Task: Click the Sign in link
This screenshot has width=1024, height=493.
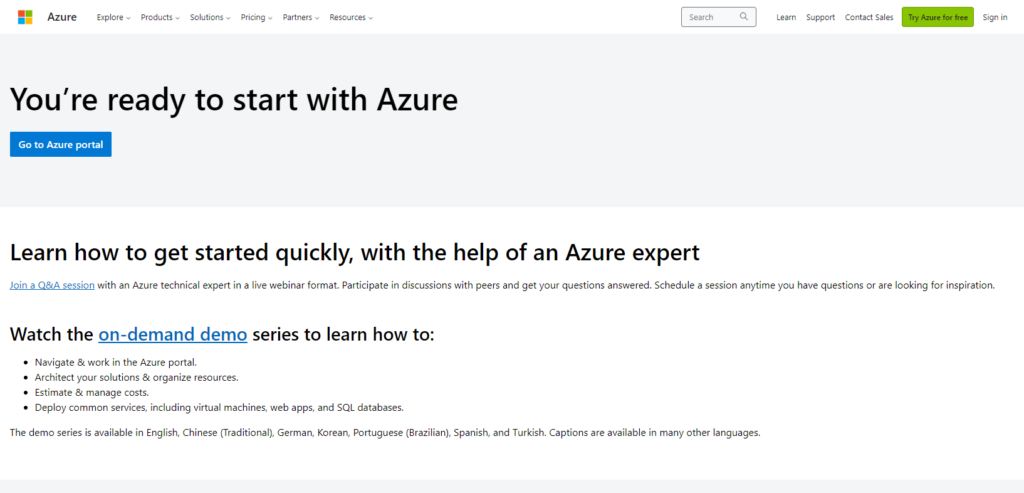Action: (995, 17)
